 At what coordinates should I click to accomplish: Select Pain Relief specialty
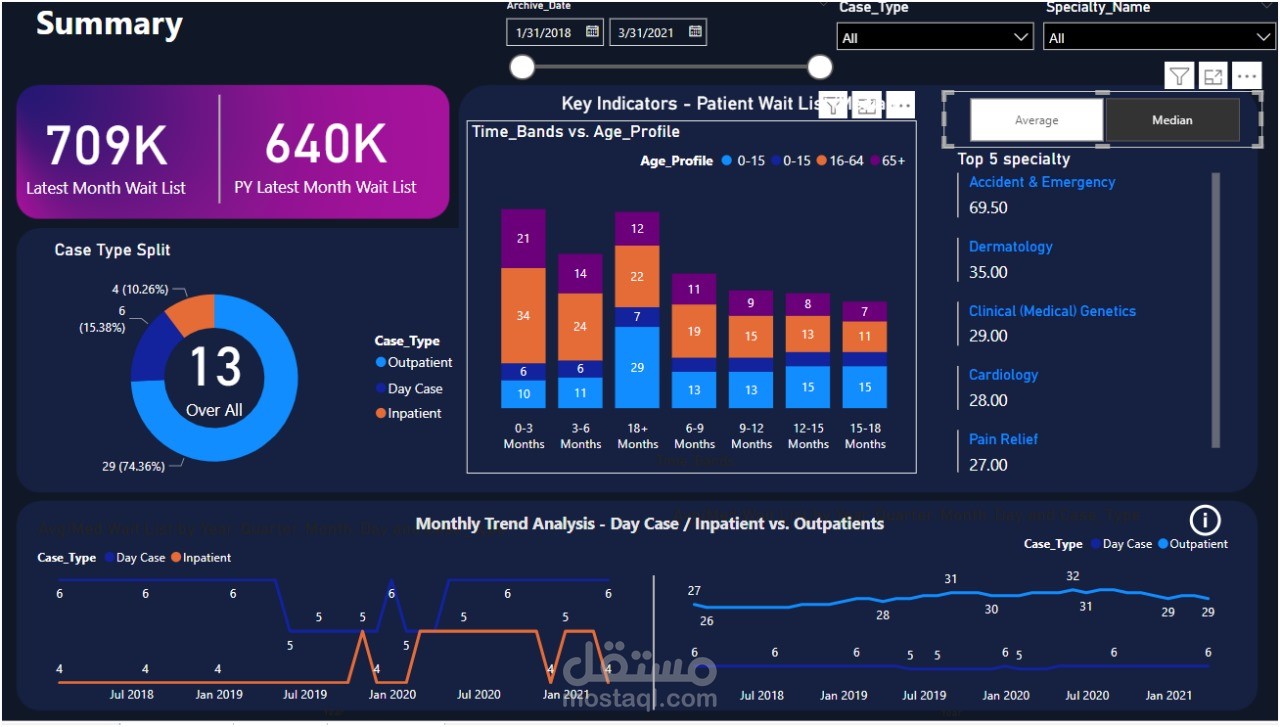1003,439
